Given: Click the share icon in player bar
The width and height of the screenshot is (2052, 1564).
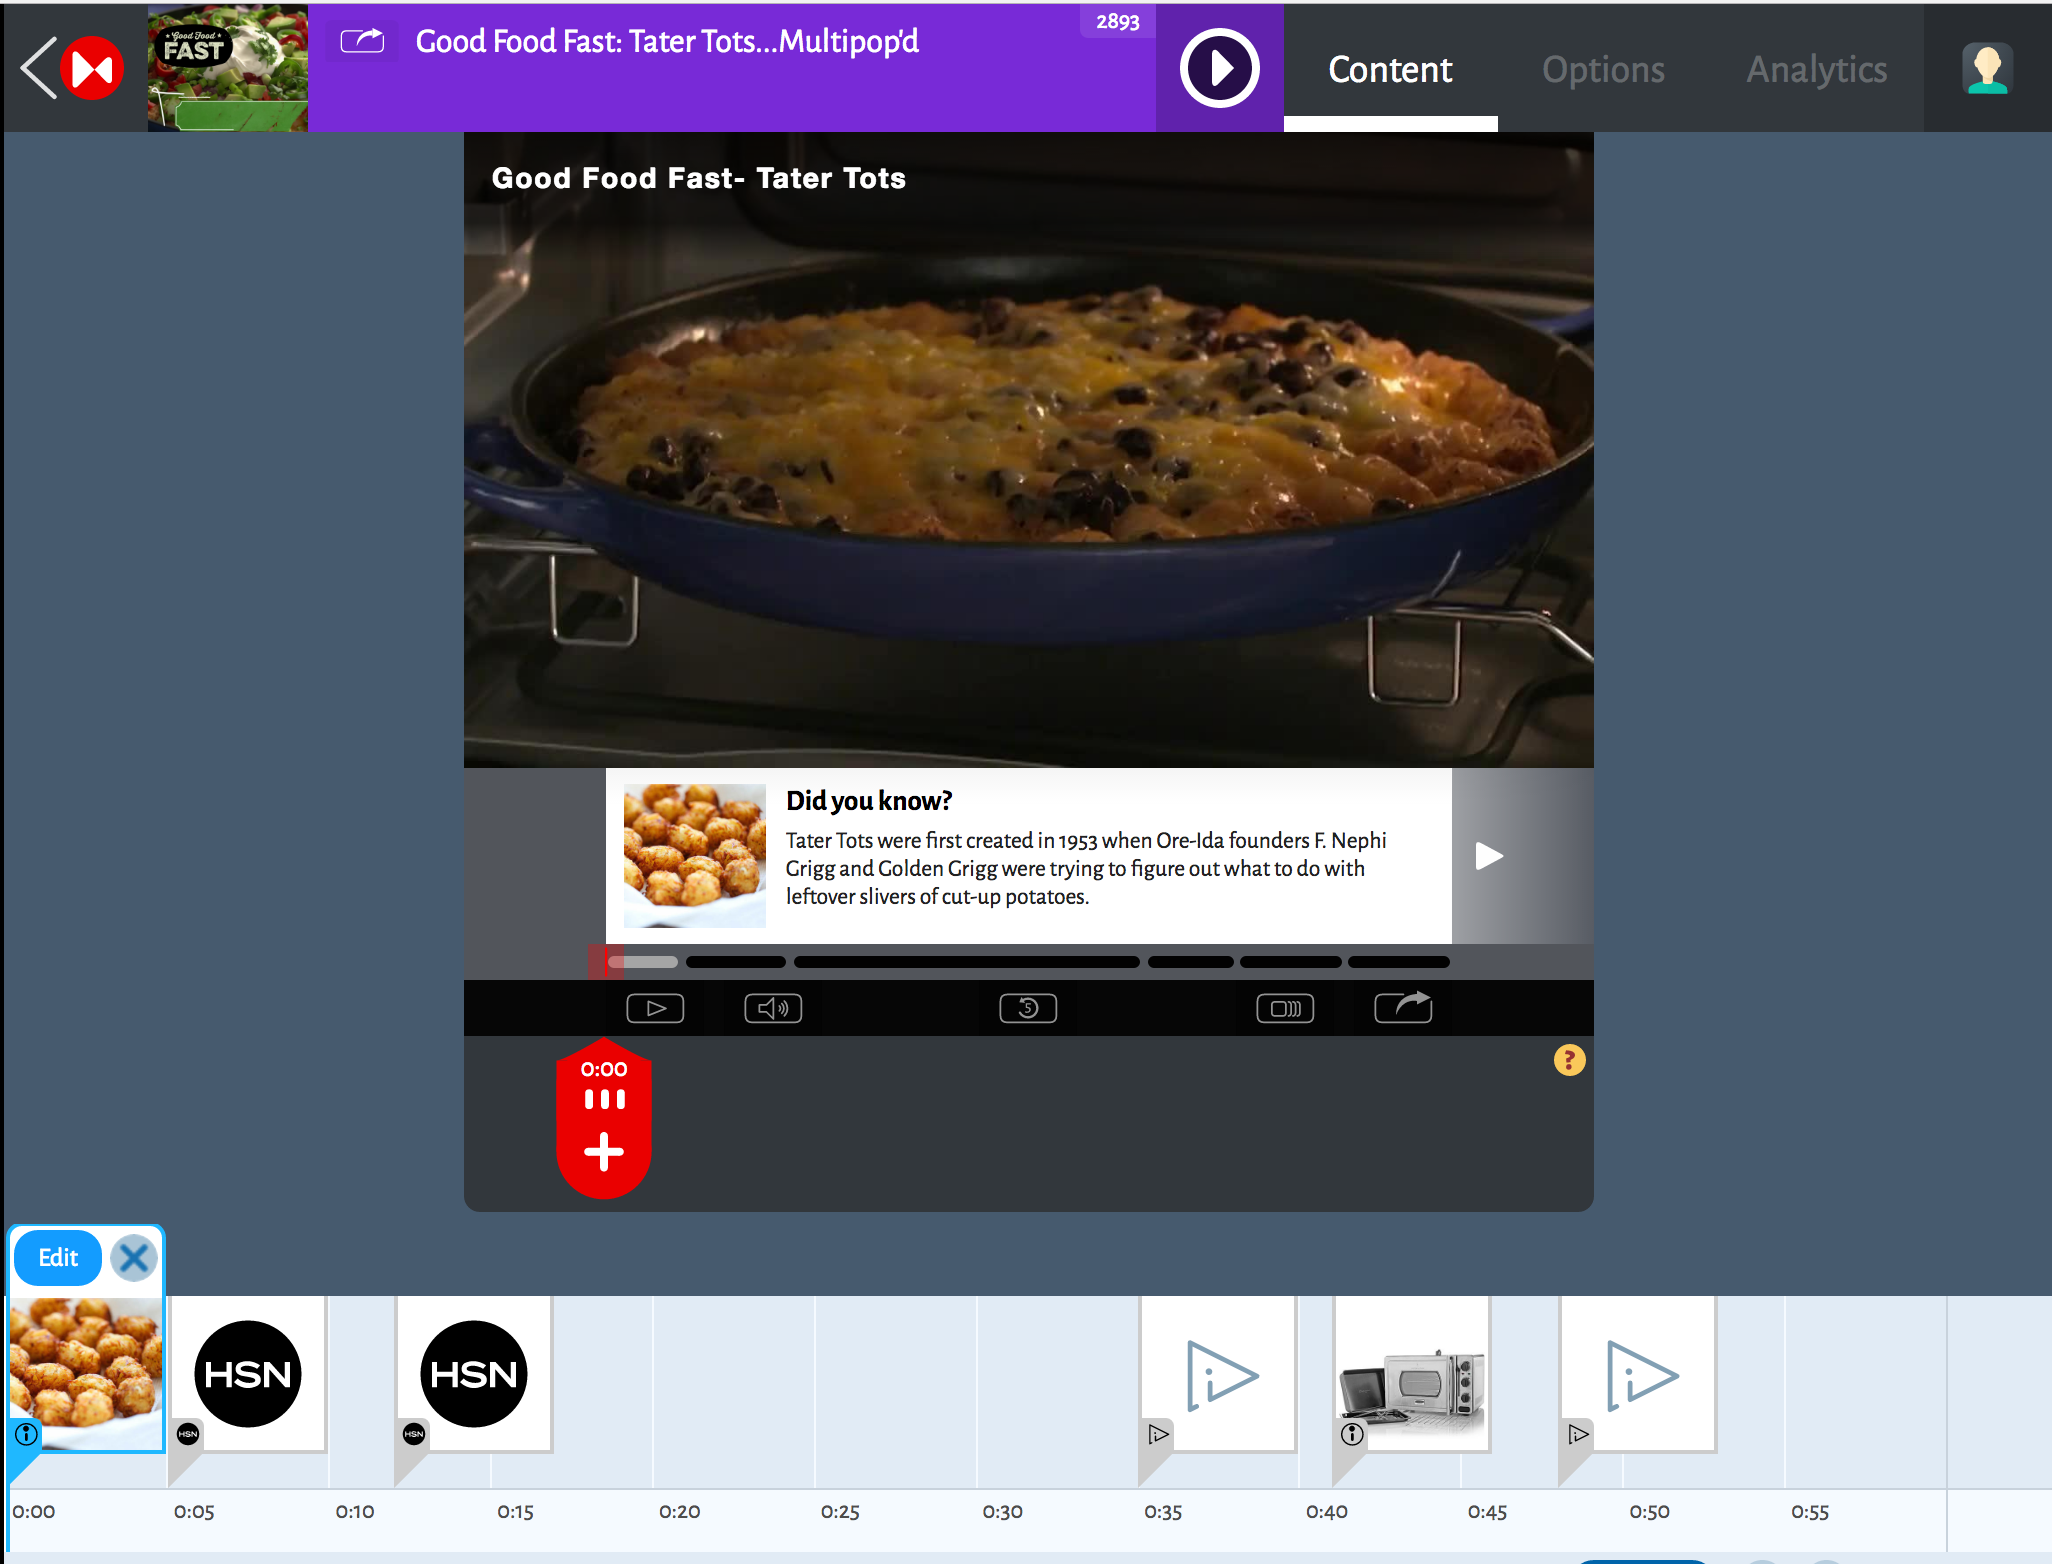Looking at the screenshot, I should pos(1403,1006).
